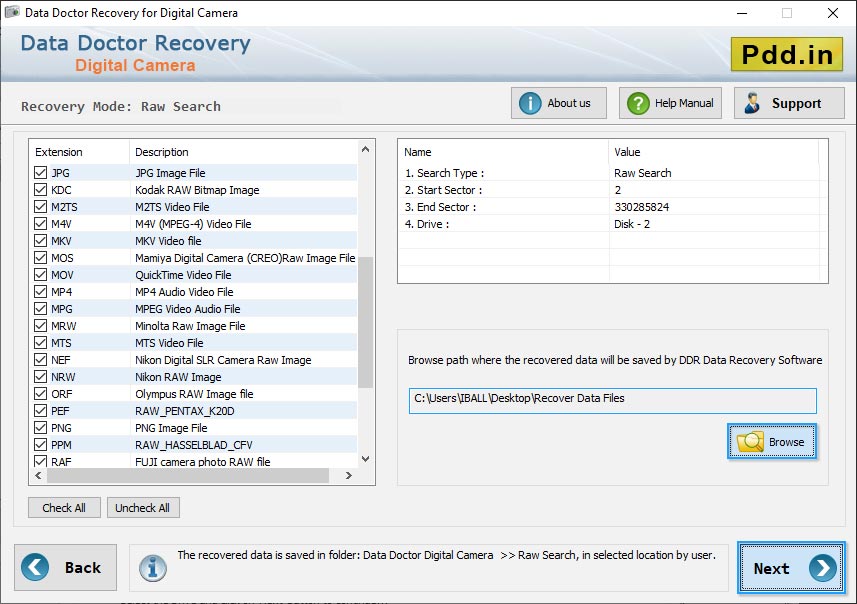Click the About us info icon
The width and height of the screenshot is (857, 604).
pyautogui.click(x=530, y=103)
